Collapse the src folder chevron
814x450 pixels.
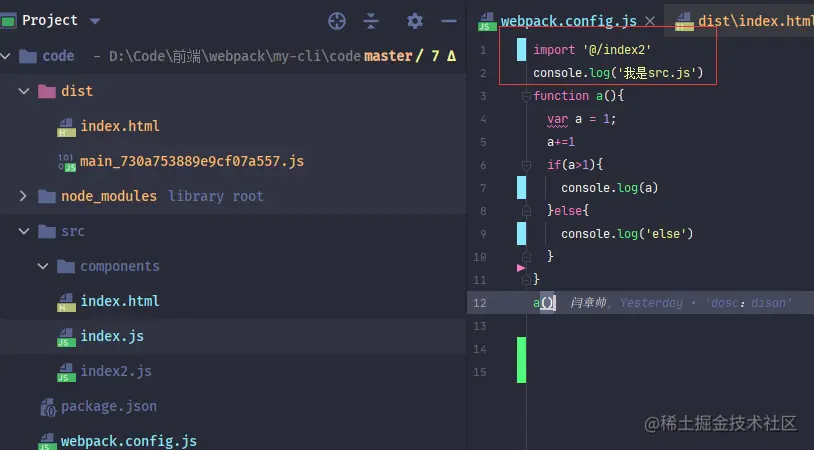point(24,231)
